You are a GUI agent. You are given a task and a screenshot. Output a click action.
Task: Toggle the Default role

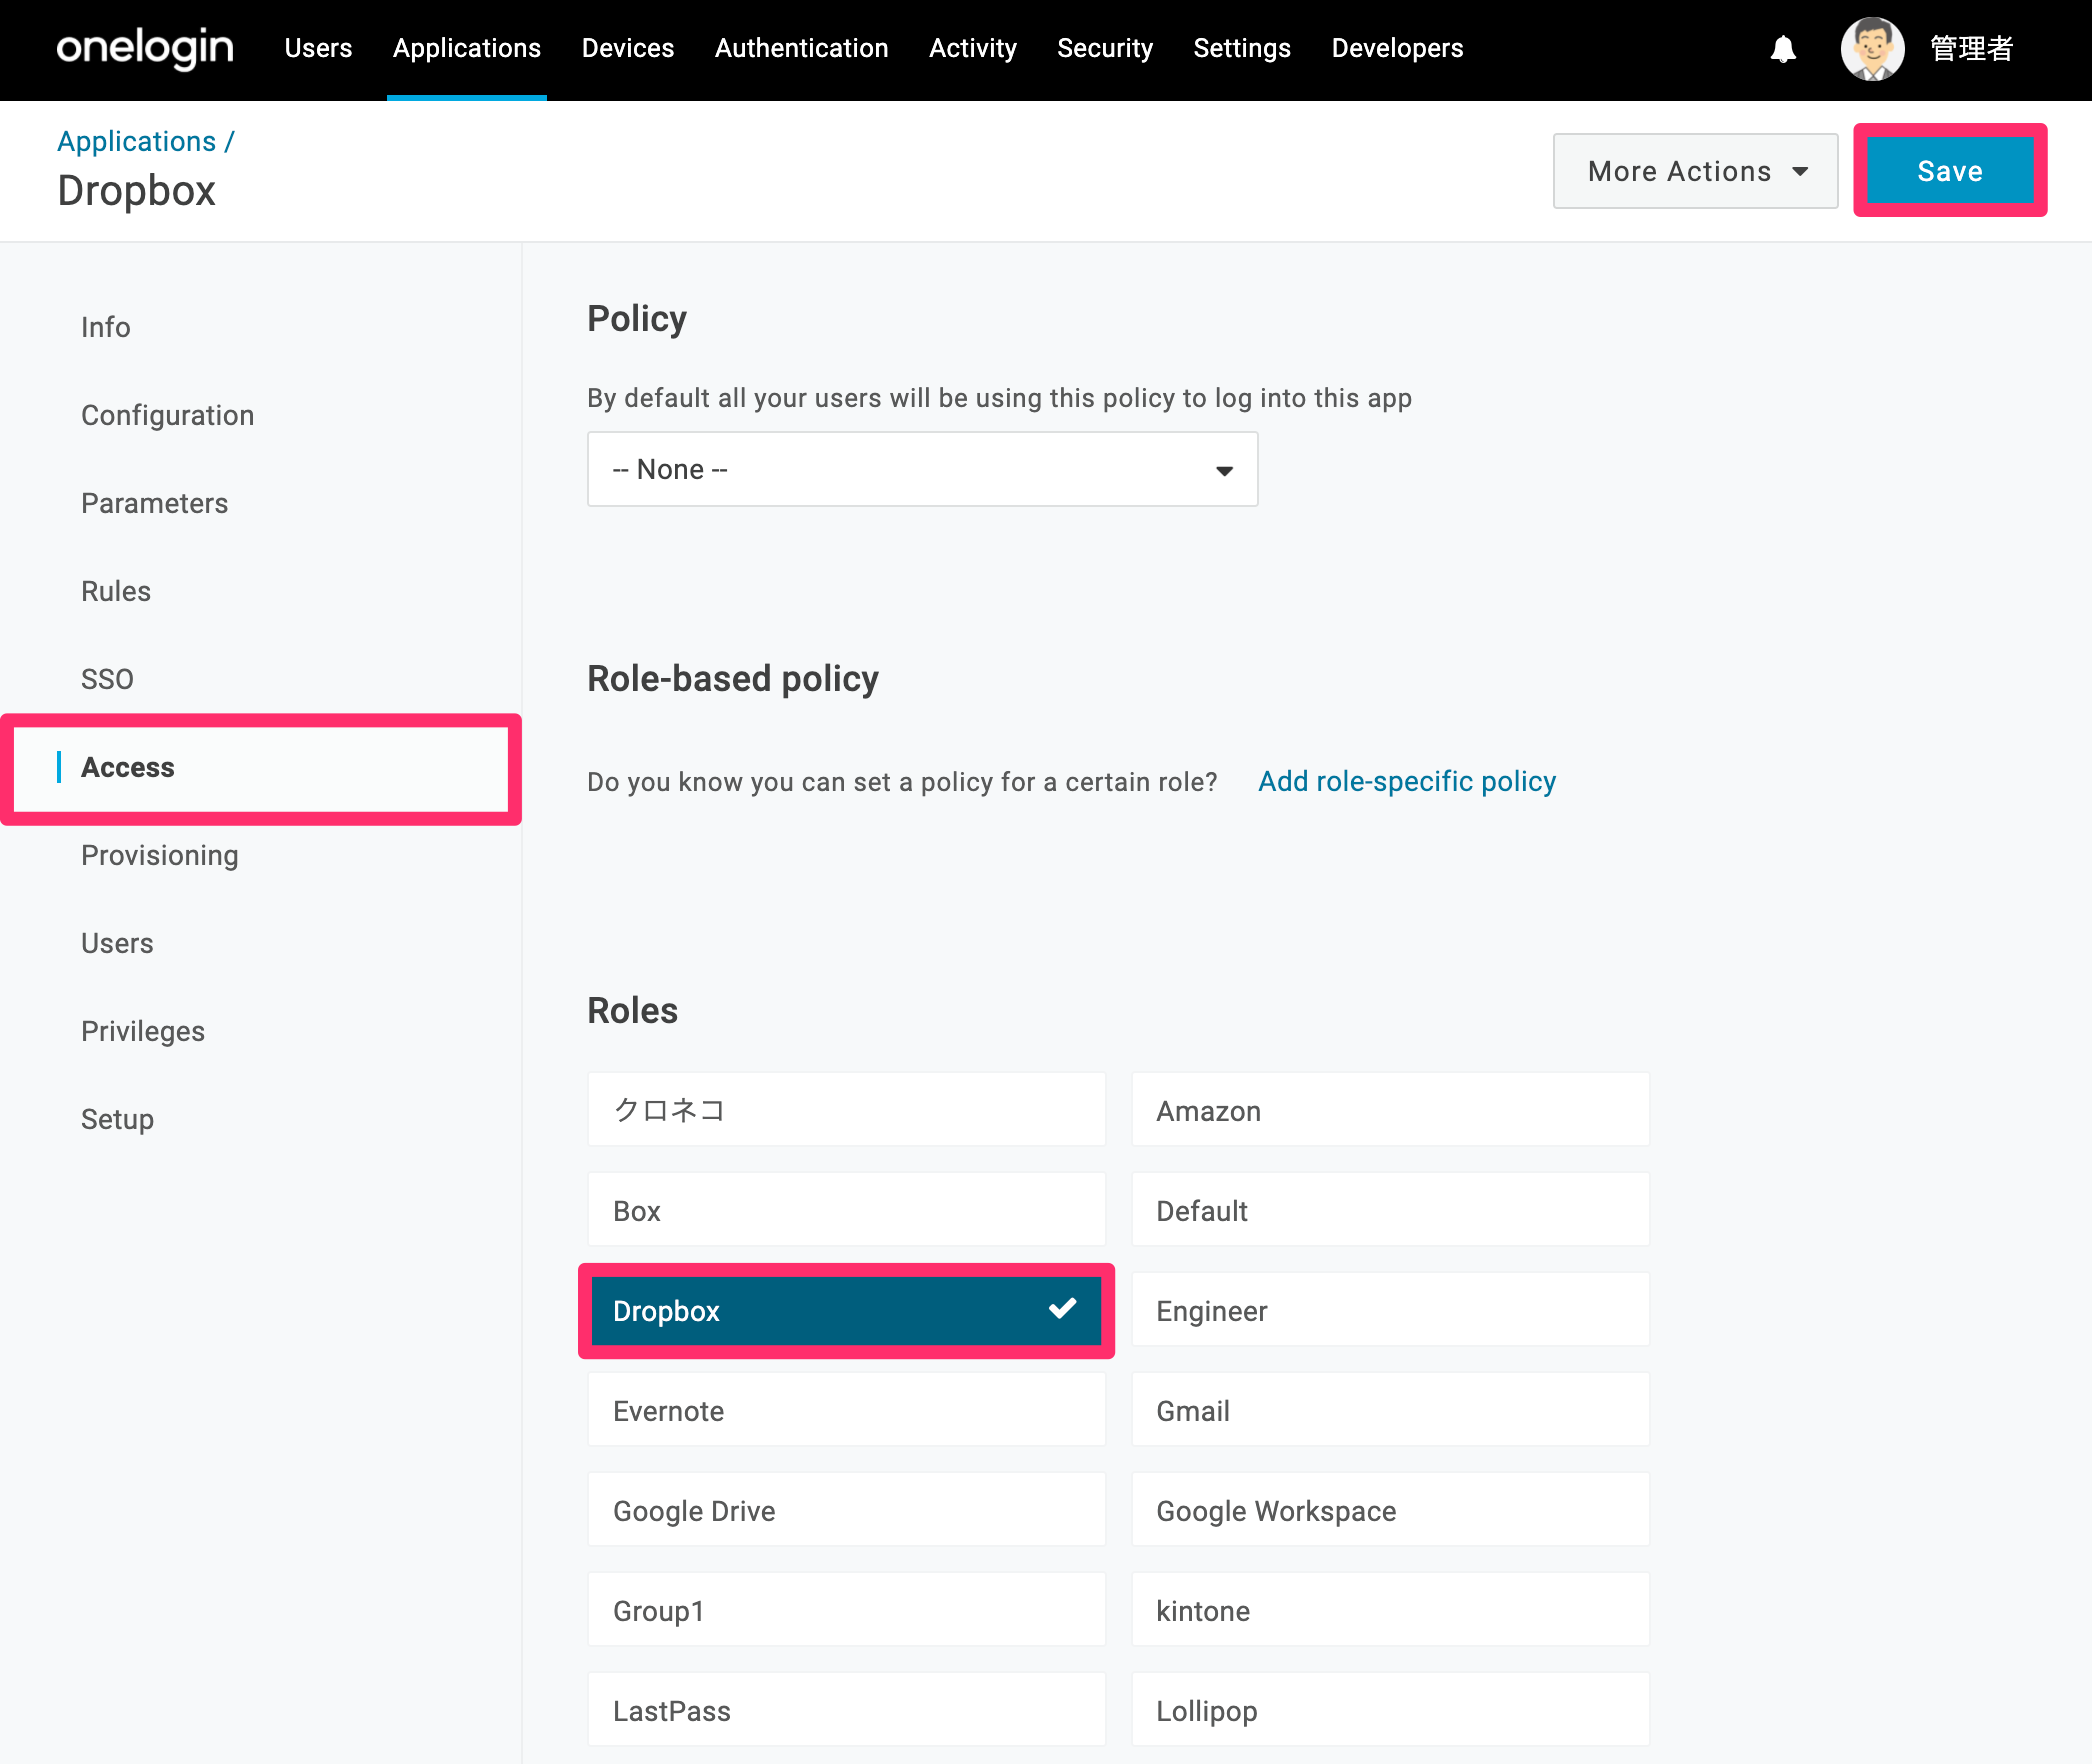pos(1390,1209)
